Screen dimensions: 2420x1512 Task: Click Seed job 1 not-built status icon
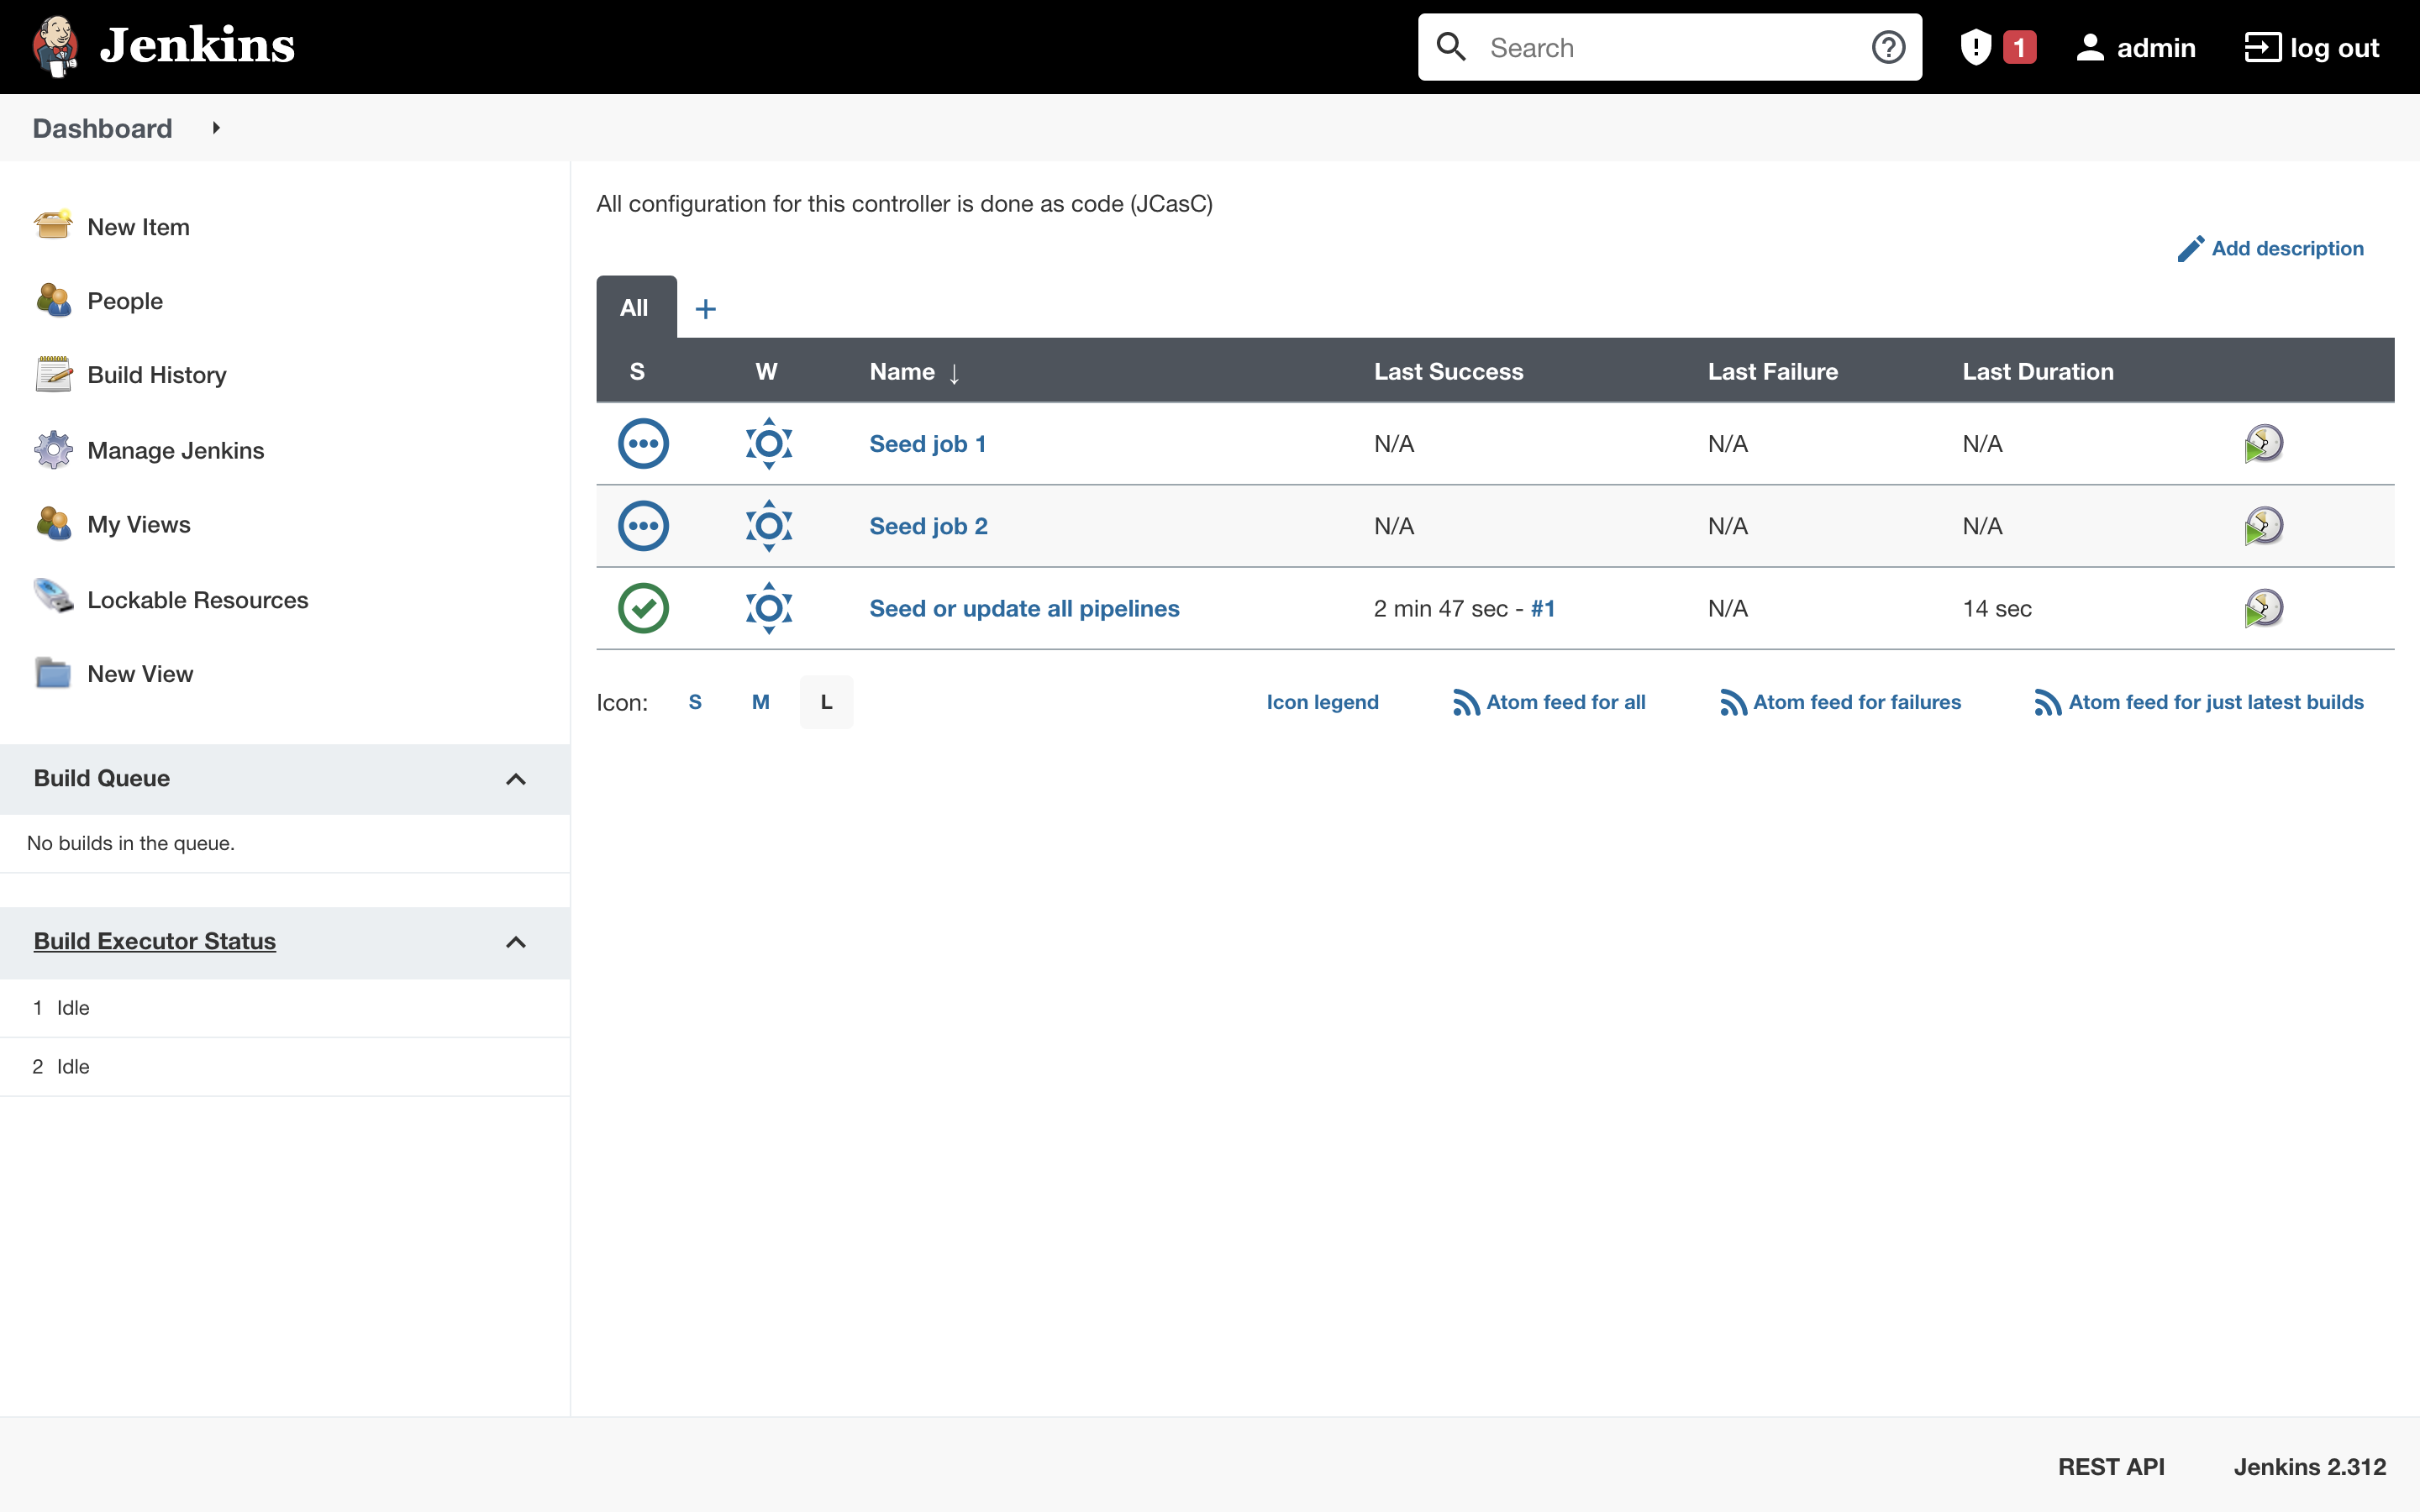pos(643,443)
